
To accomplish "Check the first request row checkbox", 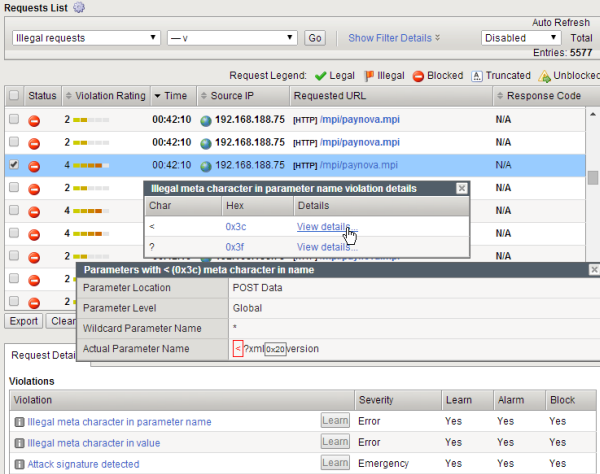I will [14, 119].
